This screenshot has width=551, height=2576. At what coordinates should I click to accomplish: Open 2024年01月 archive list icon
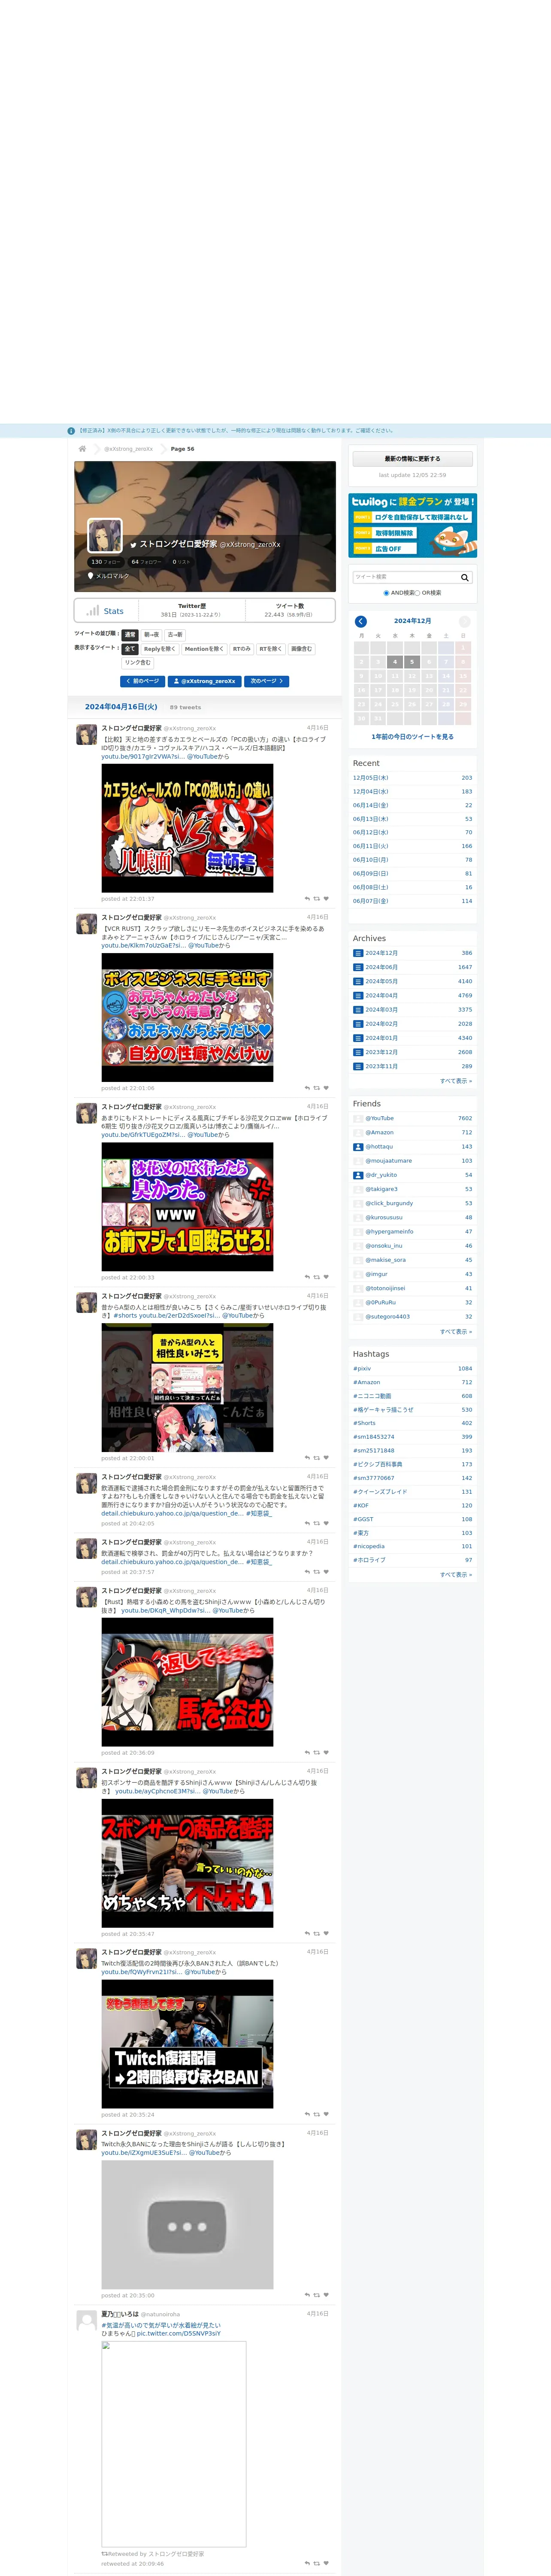pyautogui.click(x=358, y=1038)
